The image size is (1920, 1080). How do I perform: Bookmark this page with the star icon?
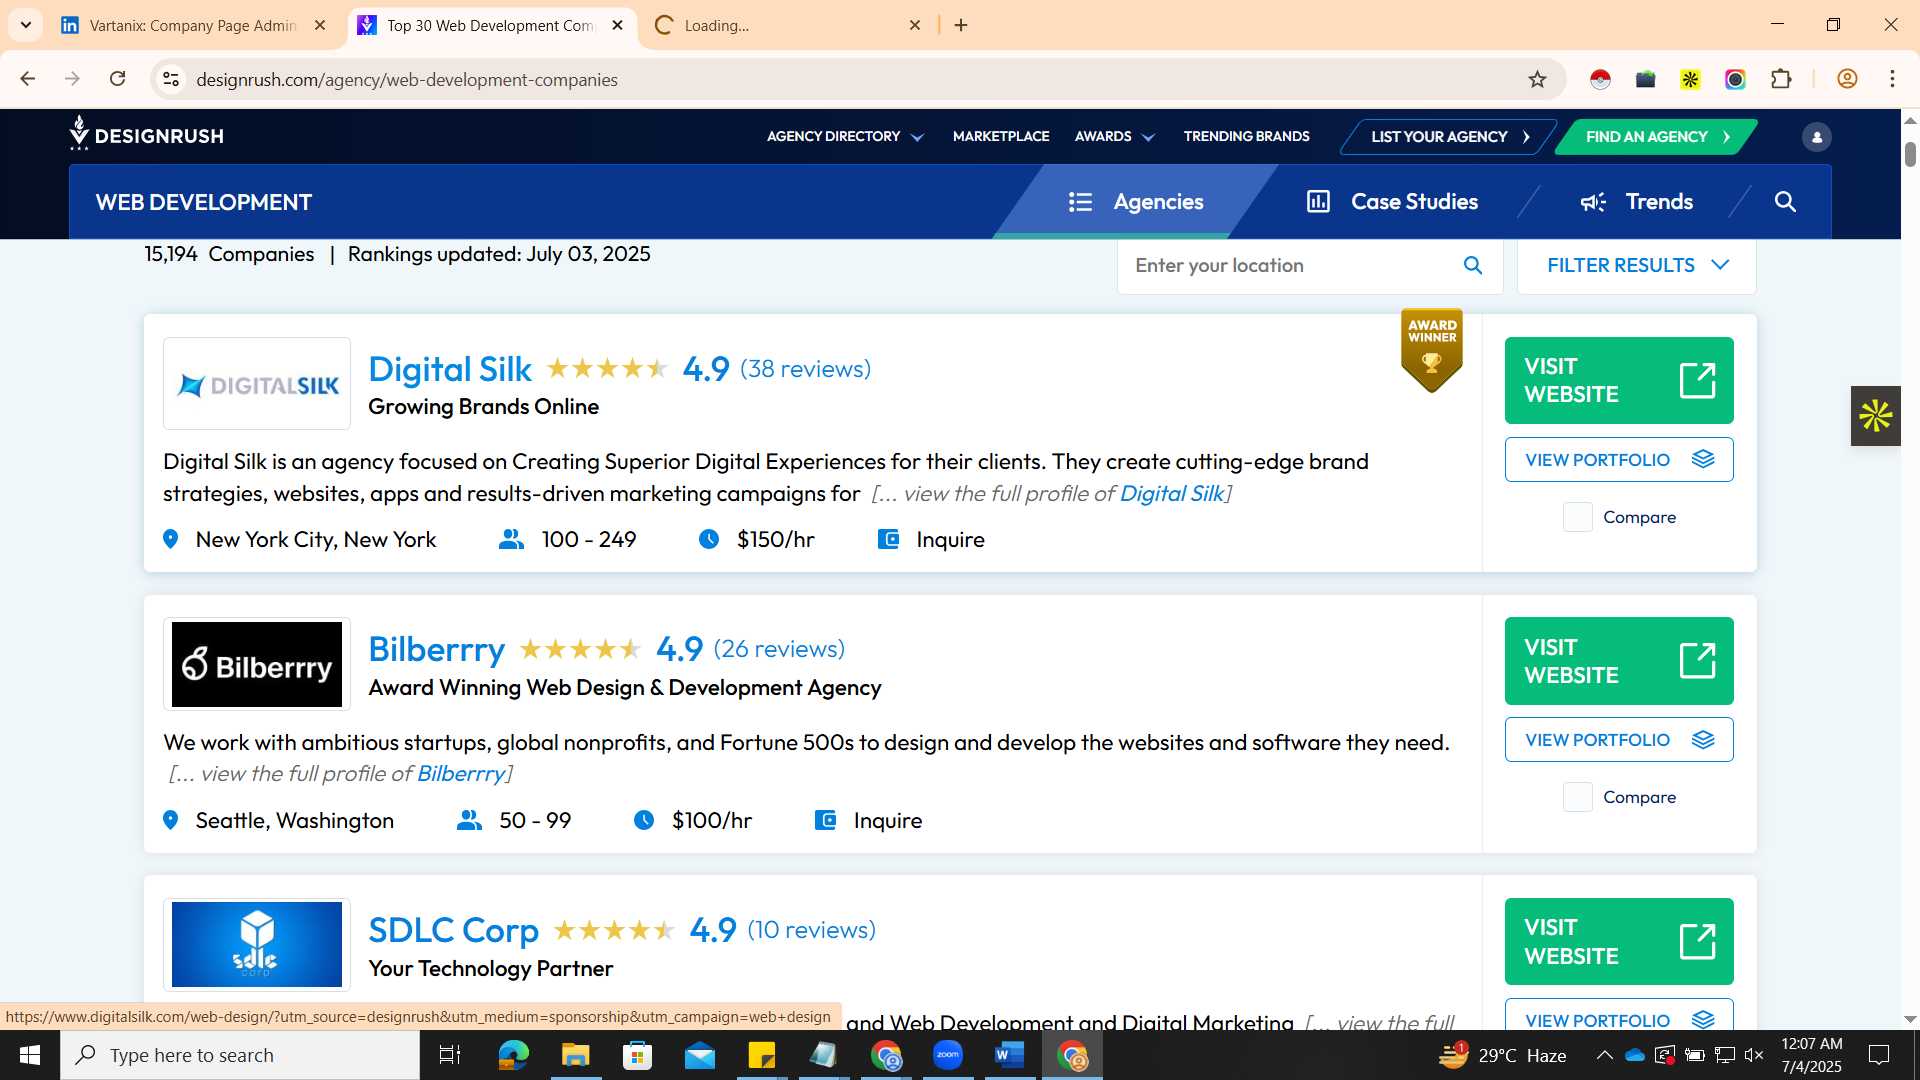click(x=1537, y=79)
